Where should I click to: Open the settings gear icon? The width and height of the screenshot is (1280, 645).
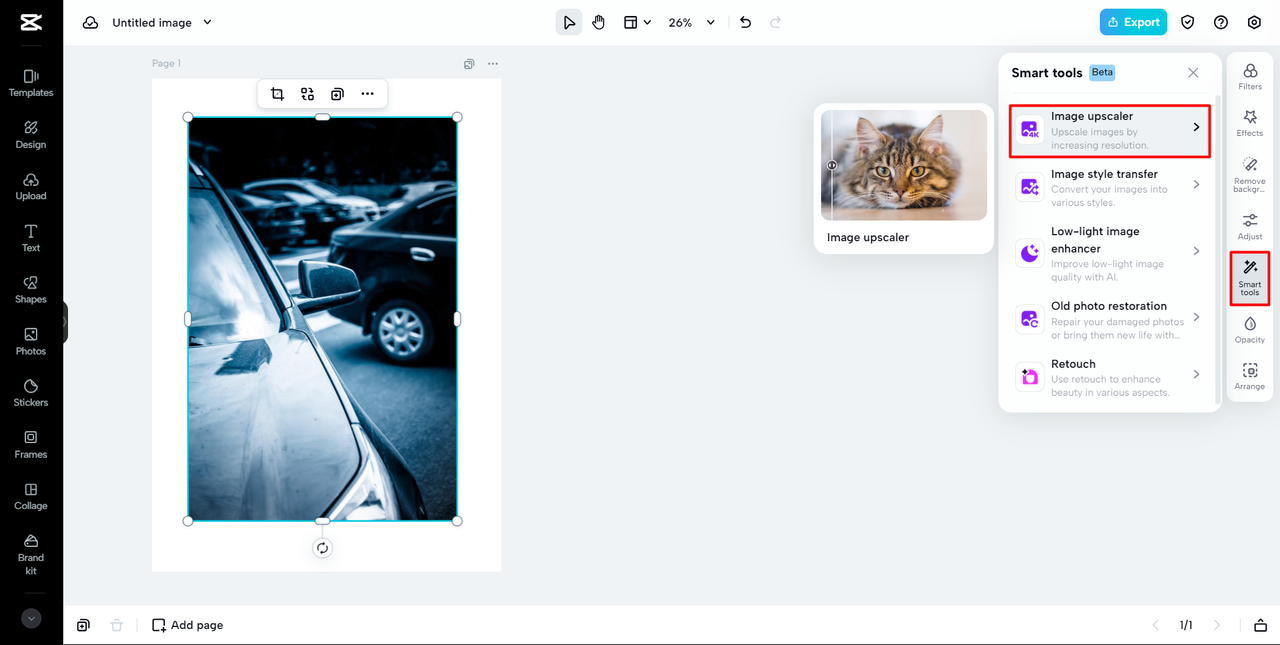[1254, 22]
